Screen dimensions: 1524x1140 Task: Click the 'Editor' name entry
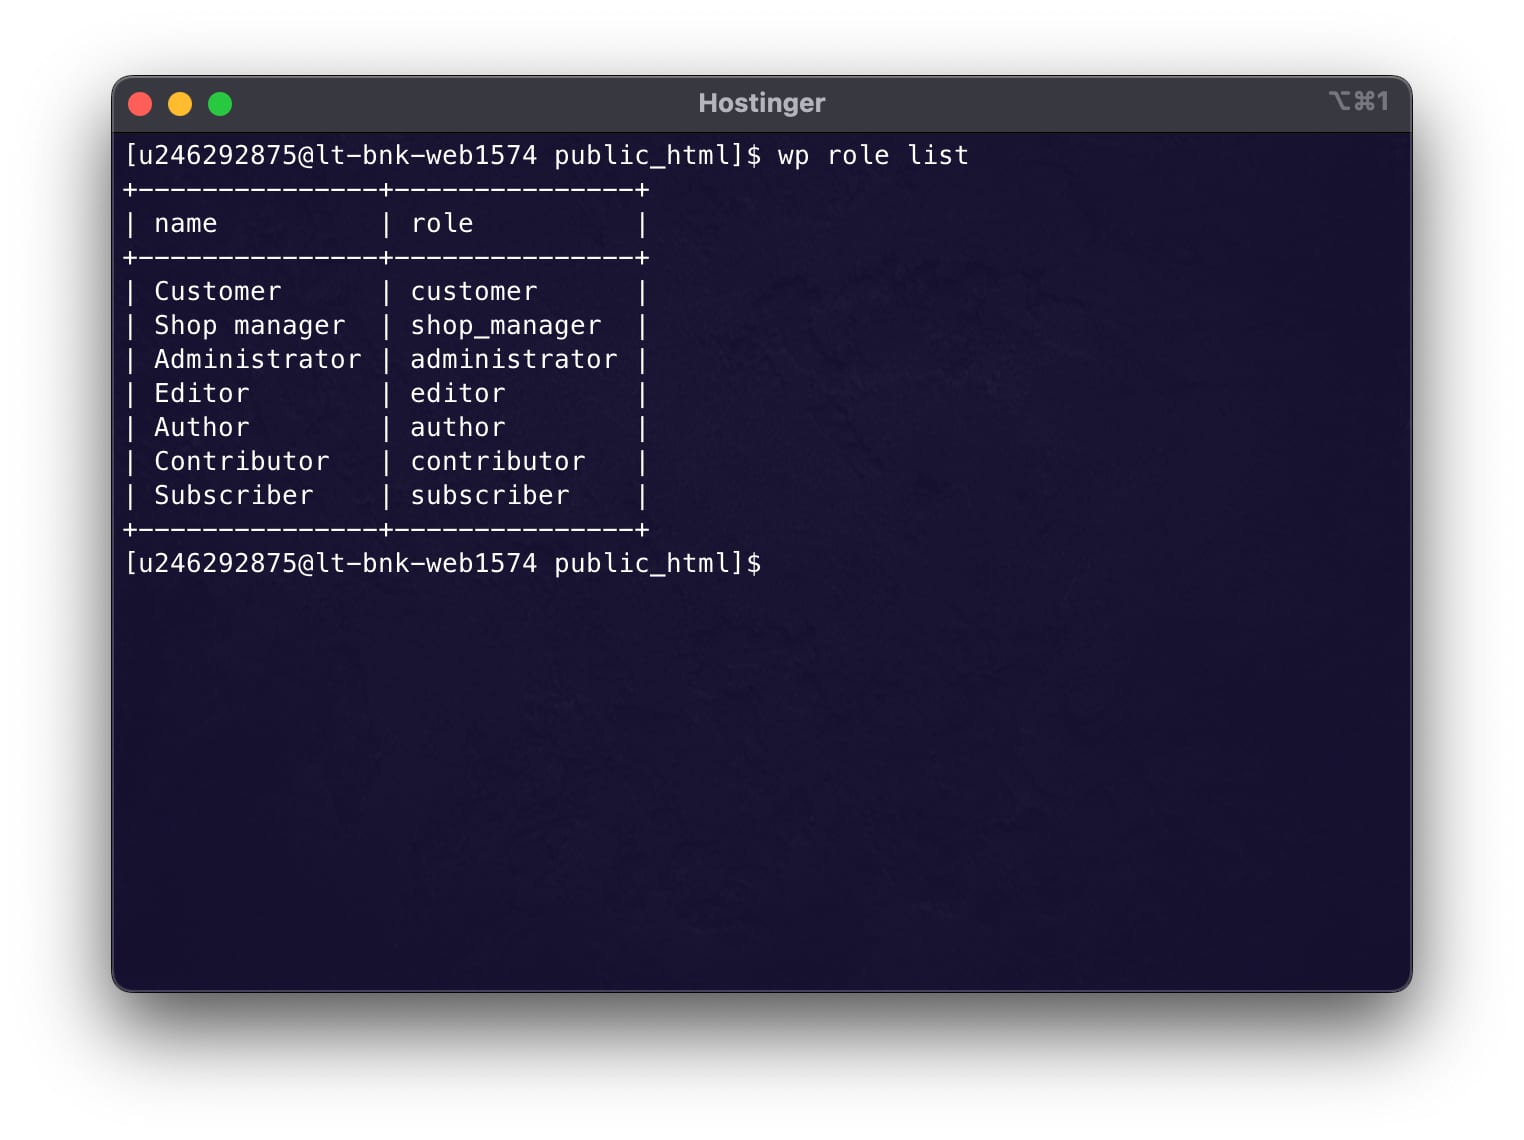(x=202, y=393)
